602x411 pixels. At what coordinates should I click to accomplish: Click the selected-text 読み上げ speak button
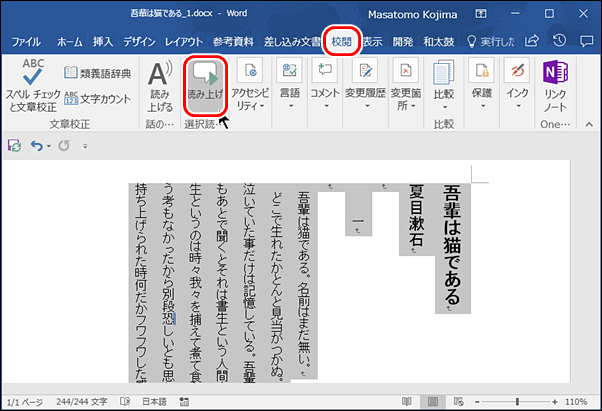point(206,83)
